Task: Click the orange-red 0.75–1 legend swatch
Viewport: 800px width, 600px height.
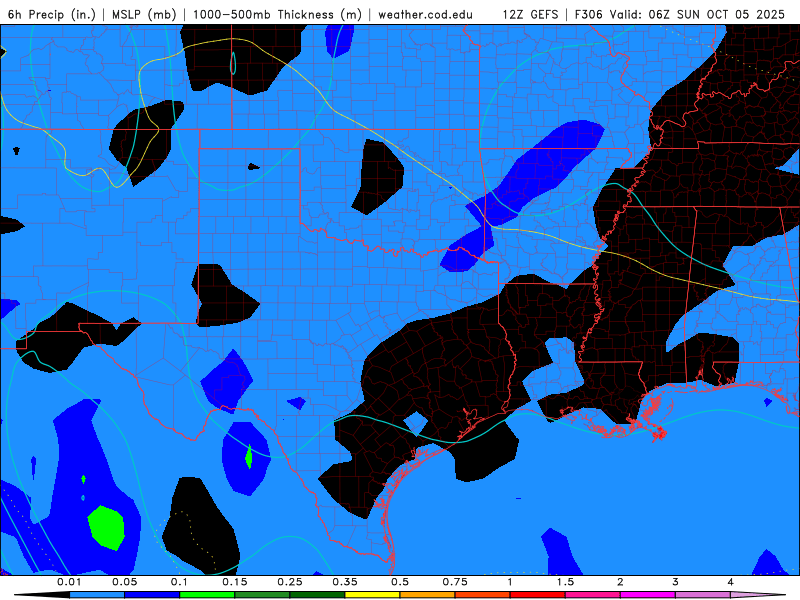Action: (483, 595)
